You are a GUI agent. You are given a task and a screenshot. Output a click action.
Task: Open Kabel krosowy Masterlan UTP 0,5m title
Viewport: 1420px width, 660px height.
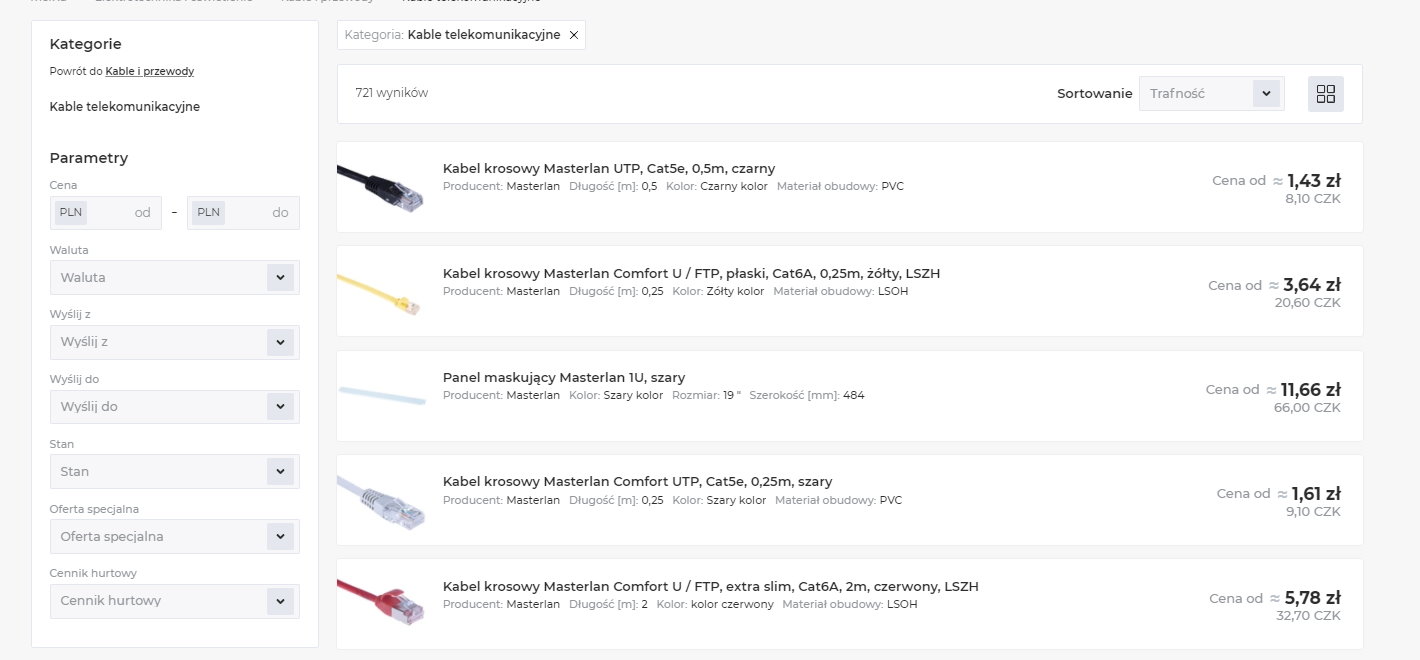609,169
